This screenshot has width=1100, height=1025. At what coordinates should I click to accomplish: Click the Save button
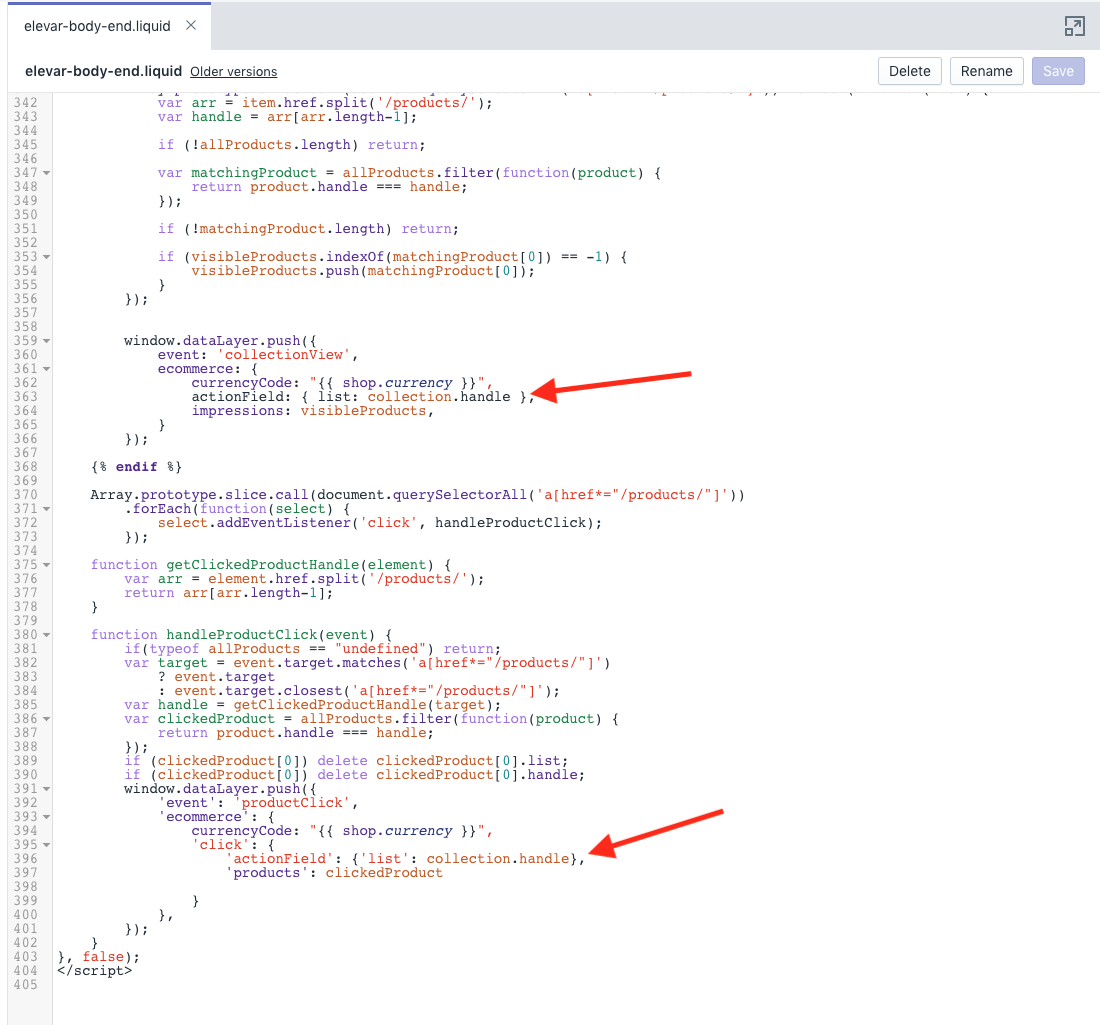tap(1058, 71)
